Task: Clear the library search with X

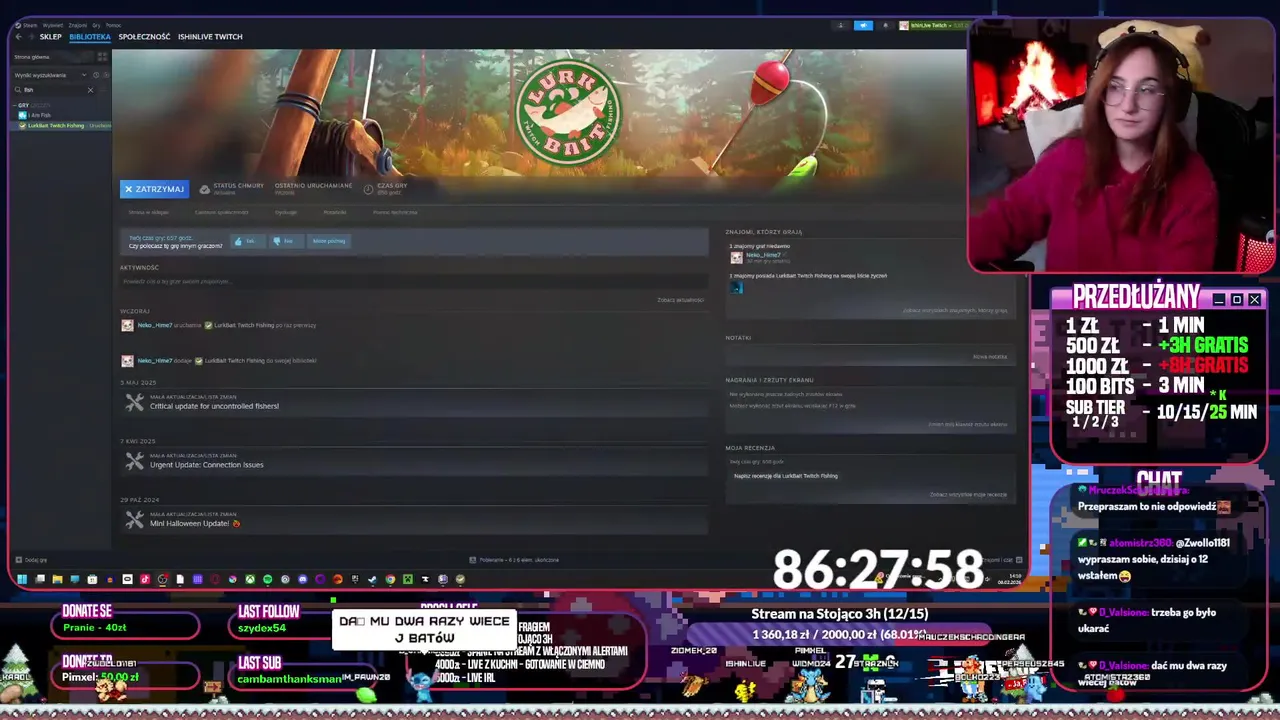Action: 90,90
